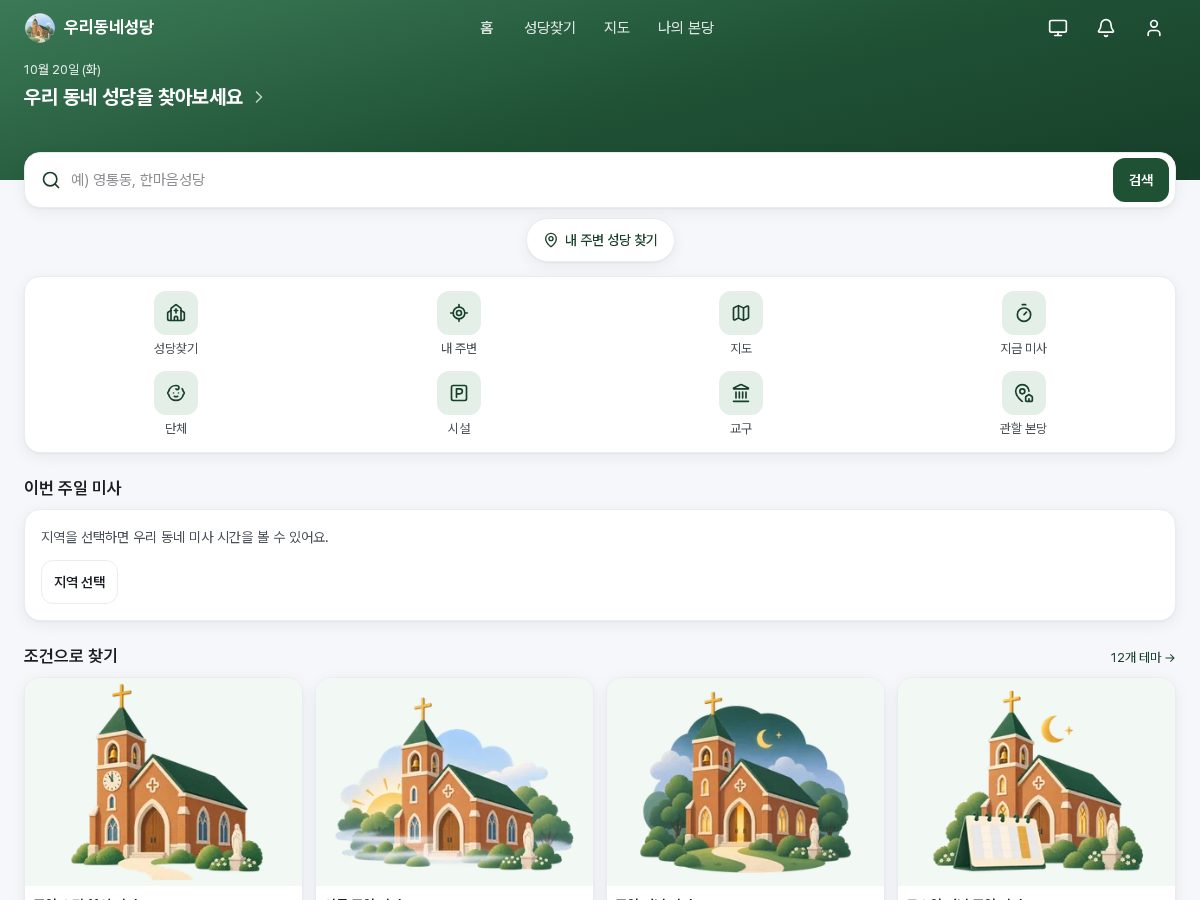The image size is (1200, 900).
Task: Open the church with calendar thumbnail
Action: [x=1037, y=782]
